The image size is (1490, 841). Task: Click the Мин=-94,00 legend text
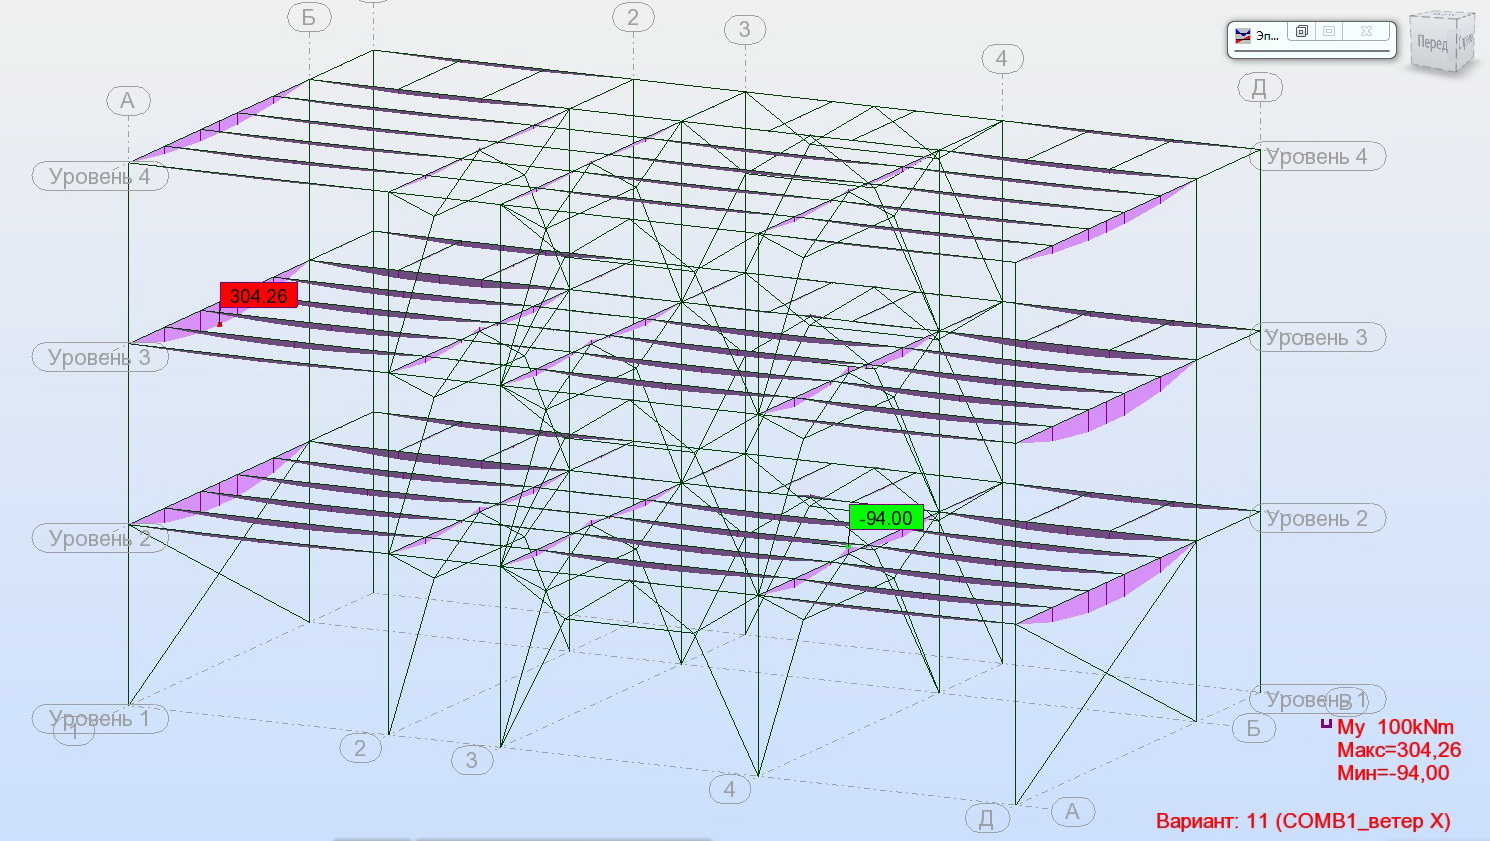[x=1393, y=773]
